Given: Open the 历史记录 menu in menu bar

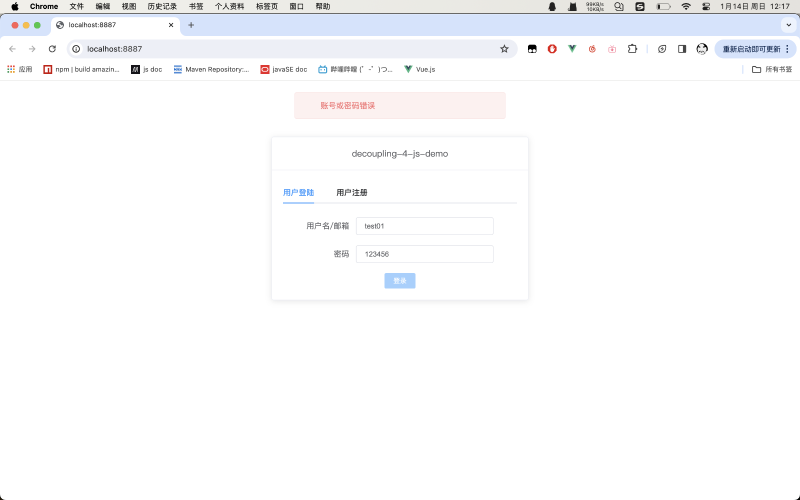Looking at the screenshot, I should [162, 6].
